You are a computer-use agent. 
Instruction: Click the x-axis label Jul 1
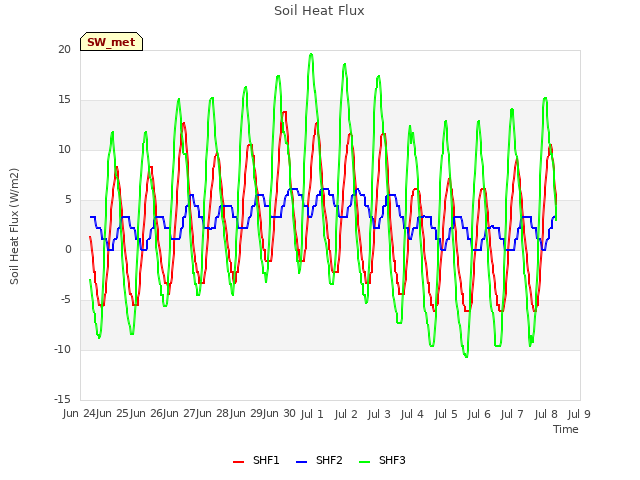coord(312,414)
